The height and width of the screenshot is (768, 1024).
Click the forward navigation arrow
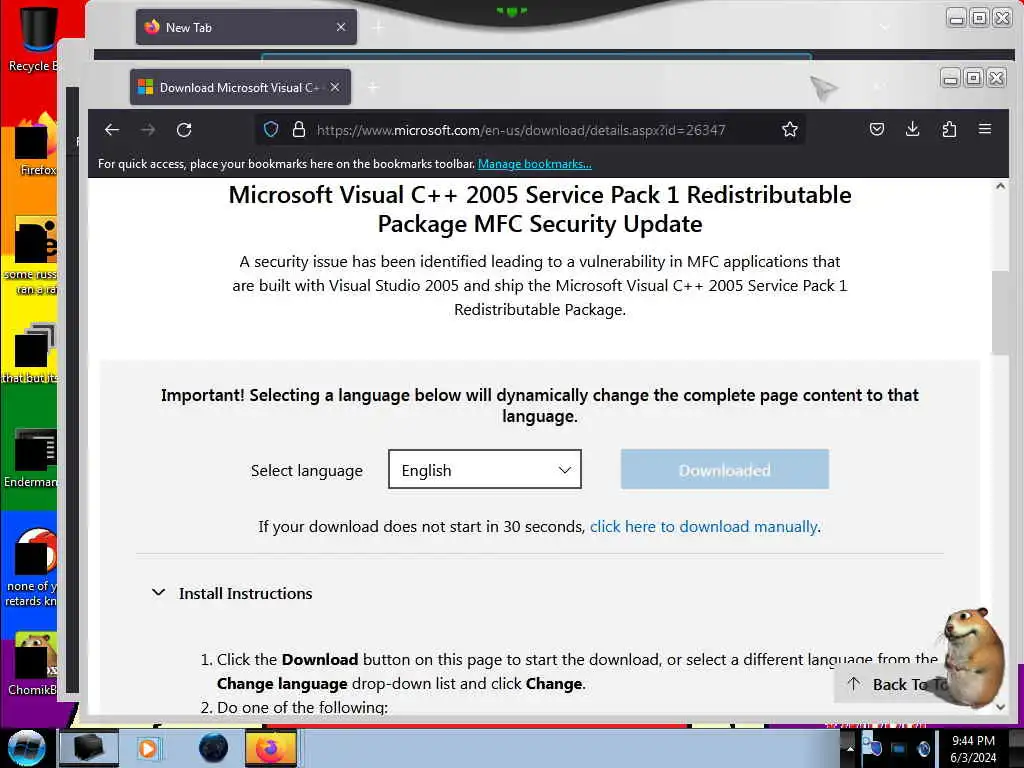point(148,130)
